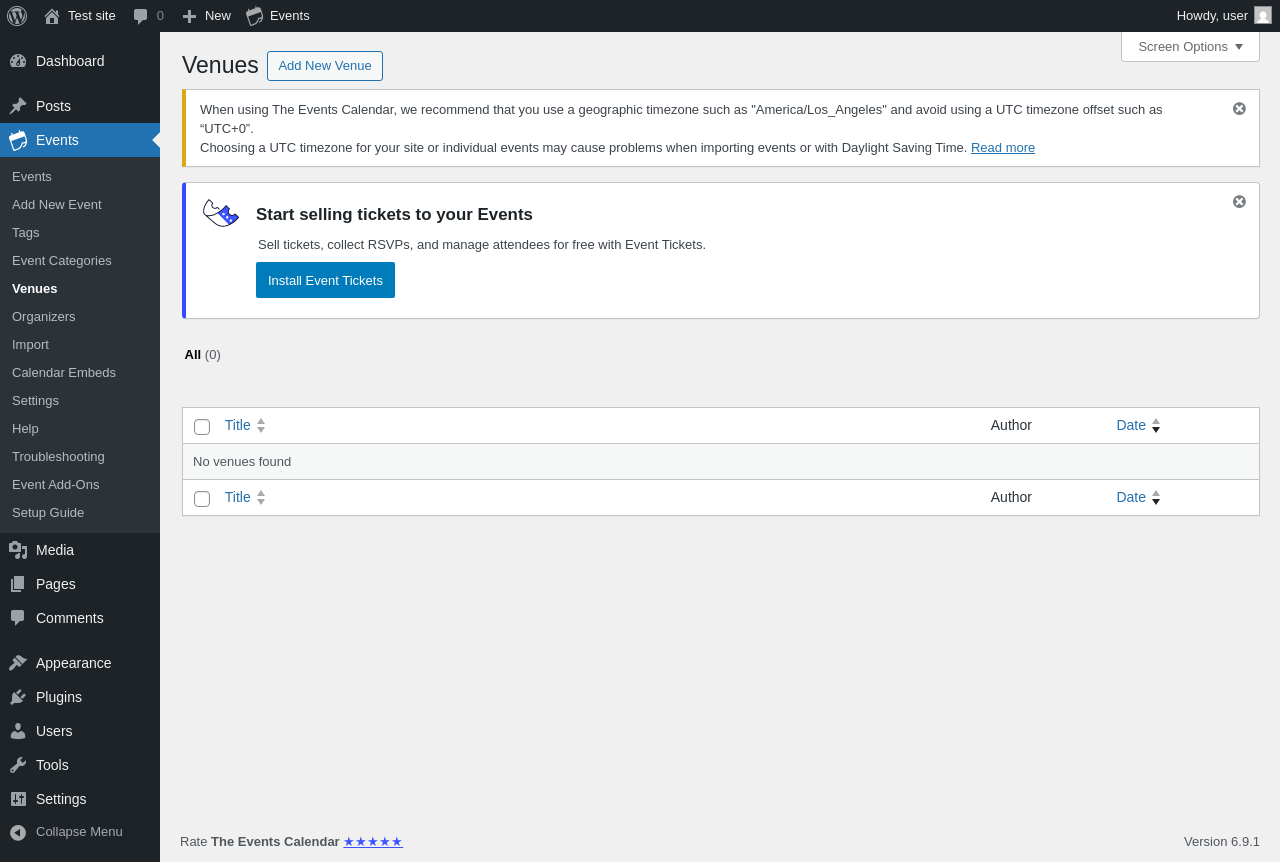1280x862 pixels.
Task: Click the Settings sliders icon in the sidebar
Action: point(18,799)
